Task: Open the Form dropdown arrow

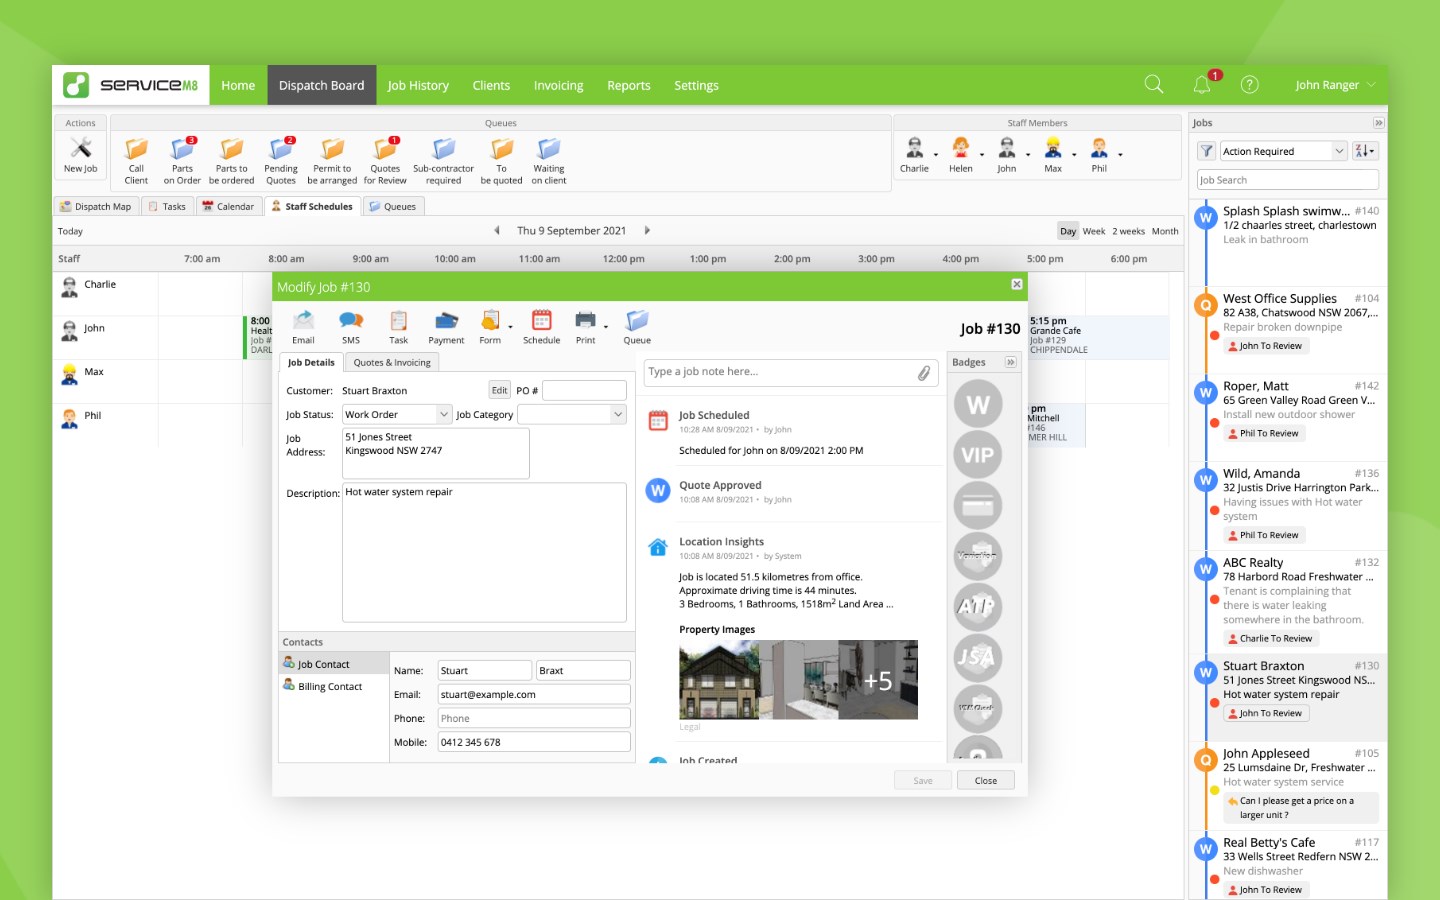Action: [x=510, y=327]
